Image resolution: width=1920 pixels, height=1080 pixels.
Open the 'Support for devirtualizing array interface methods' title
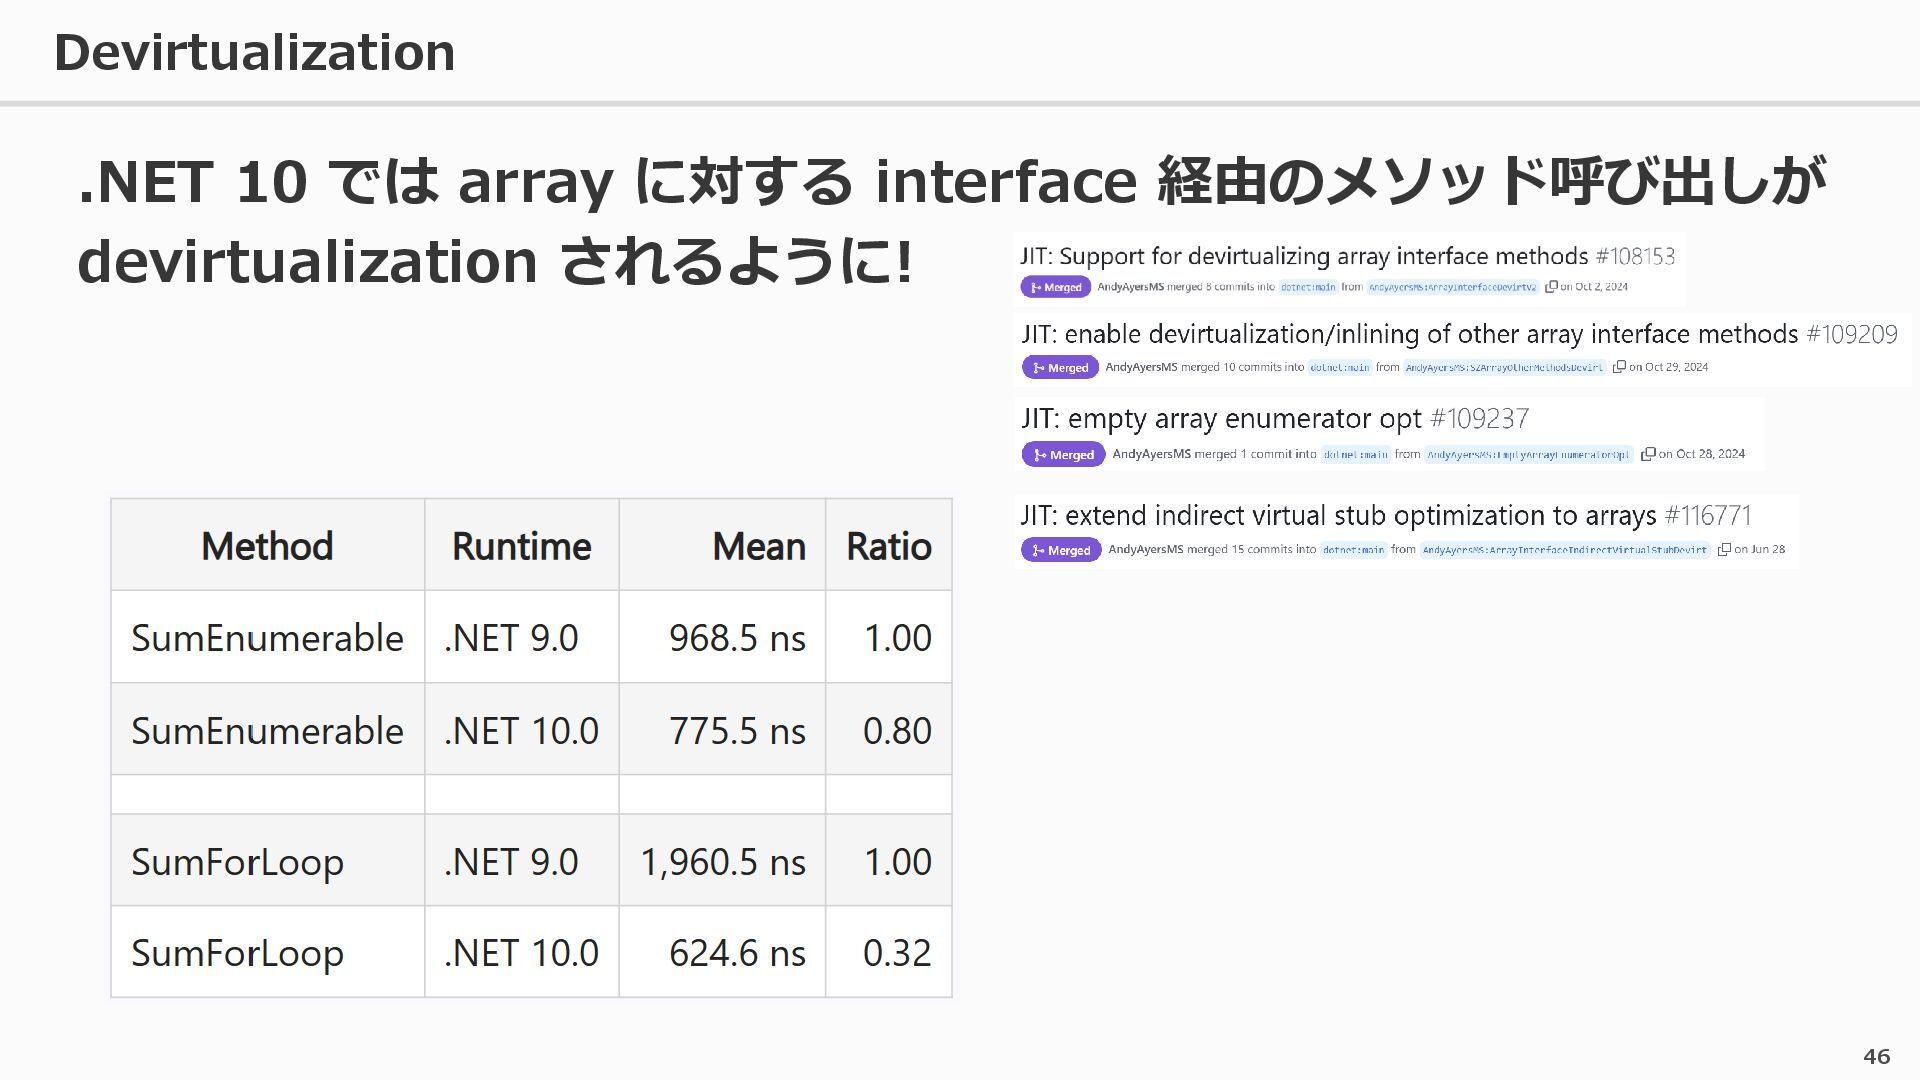click(1303, 256)
